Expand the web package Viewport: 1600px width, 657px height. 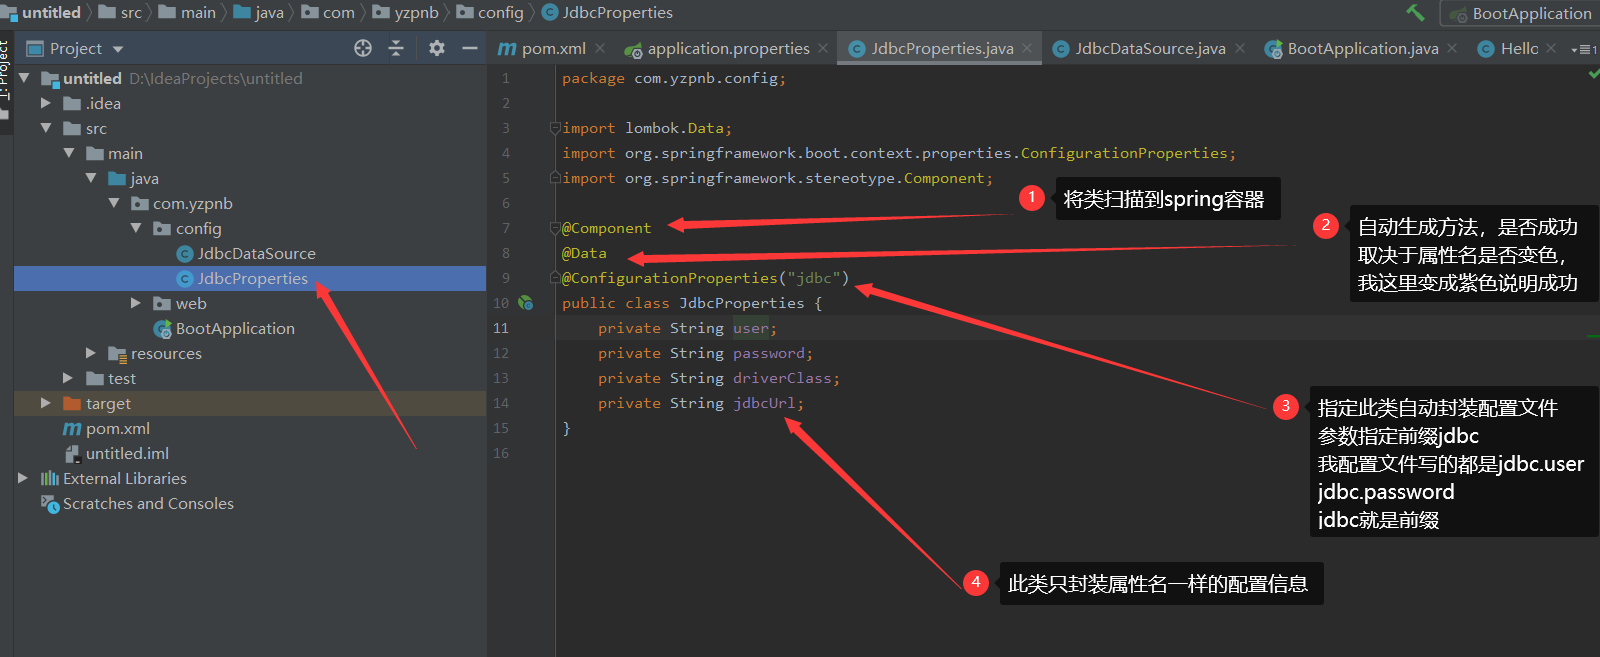[x=136, y=303]
